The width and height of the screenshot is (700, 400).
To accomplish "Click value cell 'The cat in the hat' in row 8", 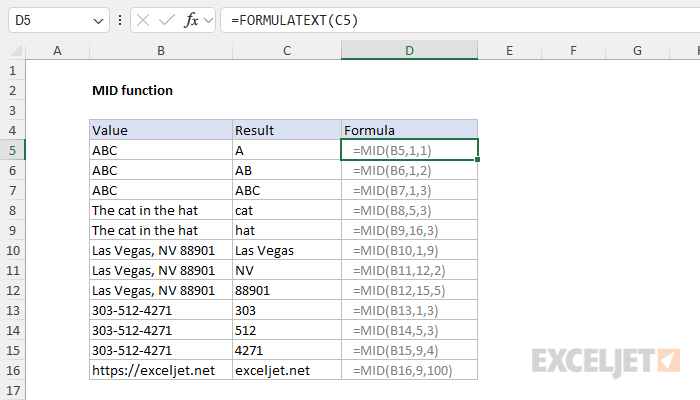I will pos(161,210).
